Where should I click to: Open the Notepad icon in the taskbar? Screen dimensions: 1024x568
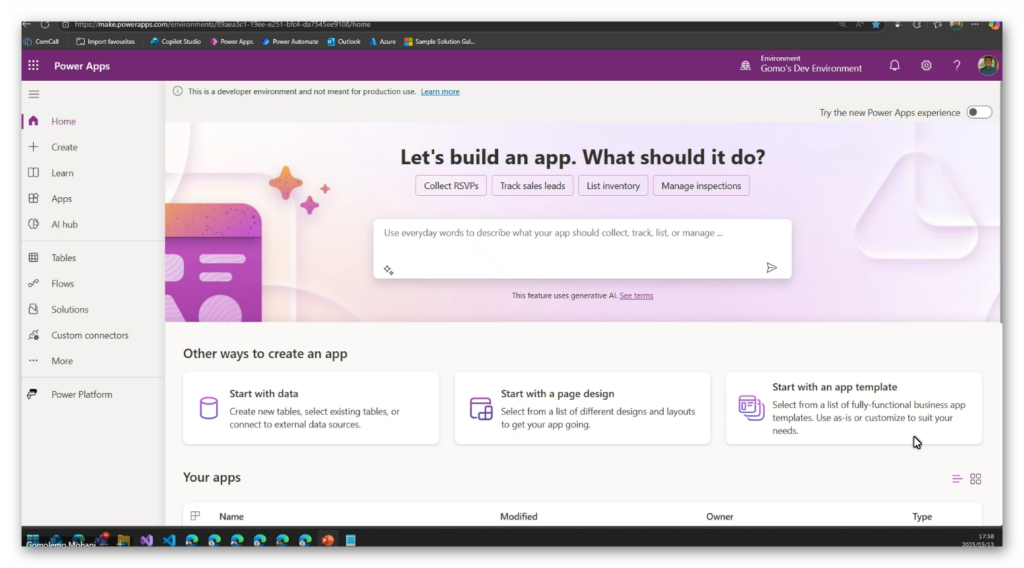coord(351,540)
